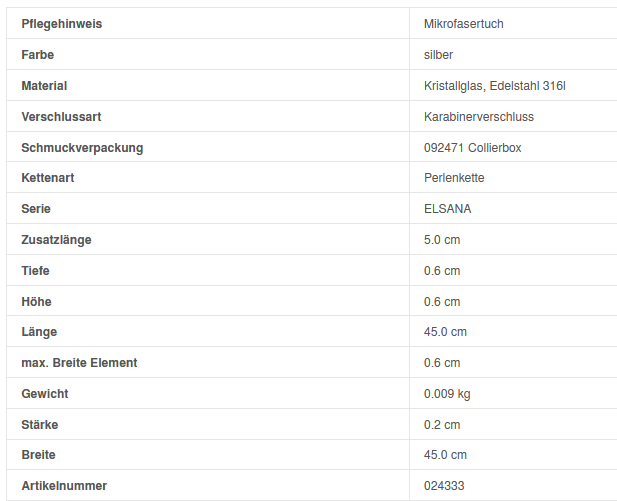Select the Mikrofasertuch value text

(x=463, y=23)
